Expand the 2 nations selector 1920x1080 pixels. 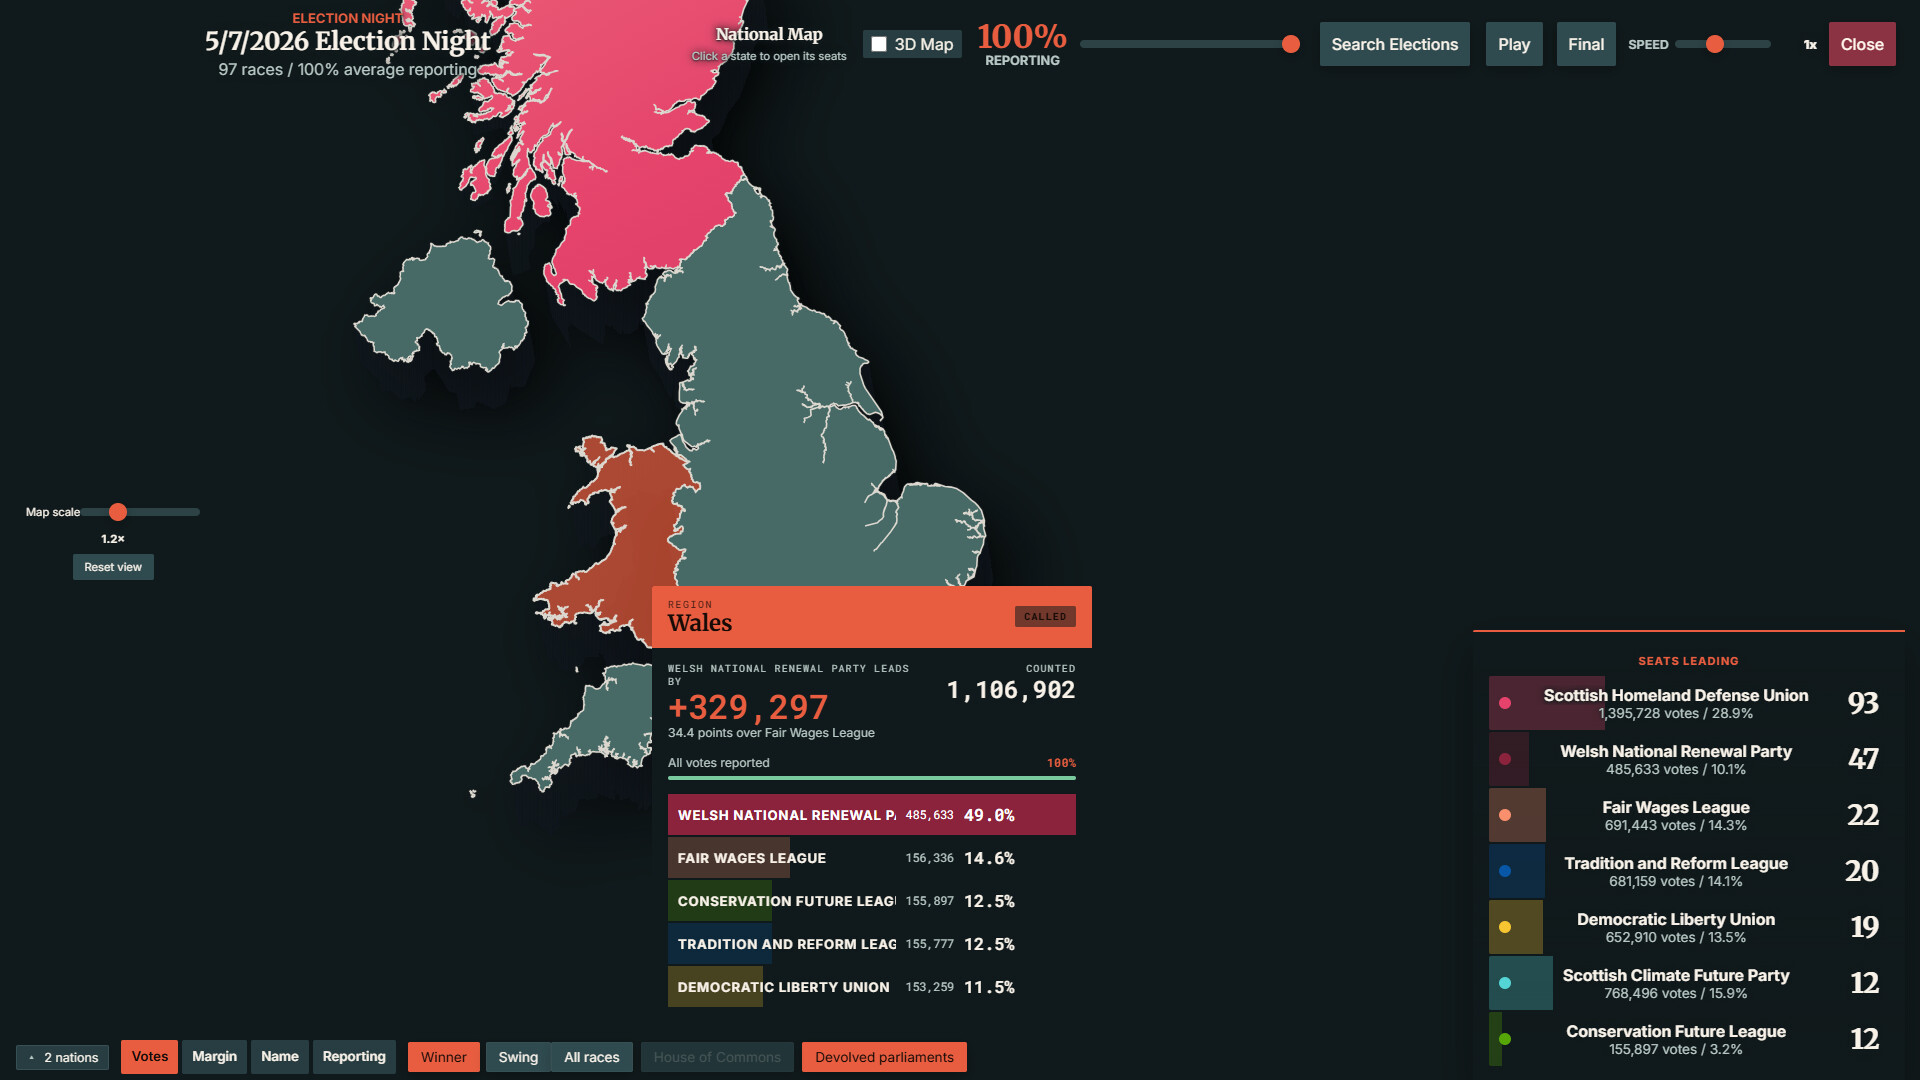coord(63,1057)
